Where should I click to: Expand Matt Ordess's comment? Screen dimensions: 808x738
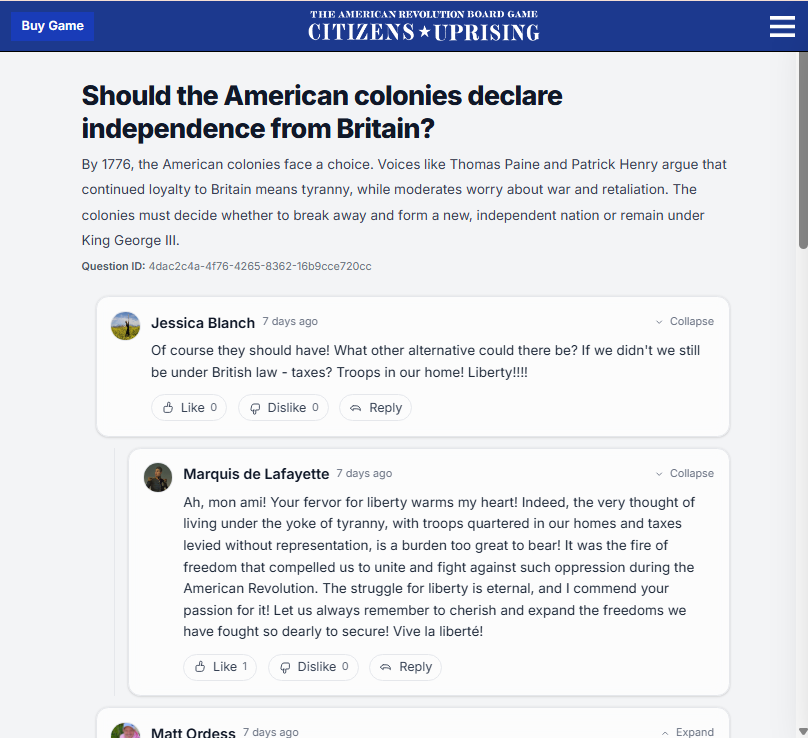(x=687, y=732)
